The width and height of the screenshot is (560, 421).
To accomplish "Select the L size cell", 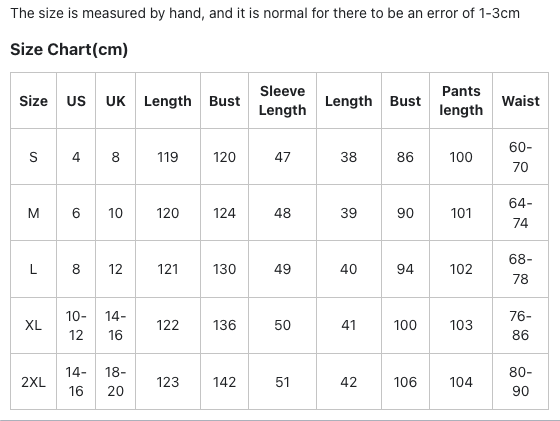I will click(x=33, y=269).
